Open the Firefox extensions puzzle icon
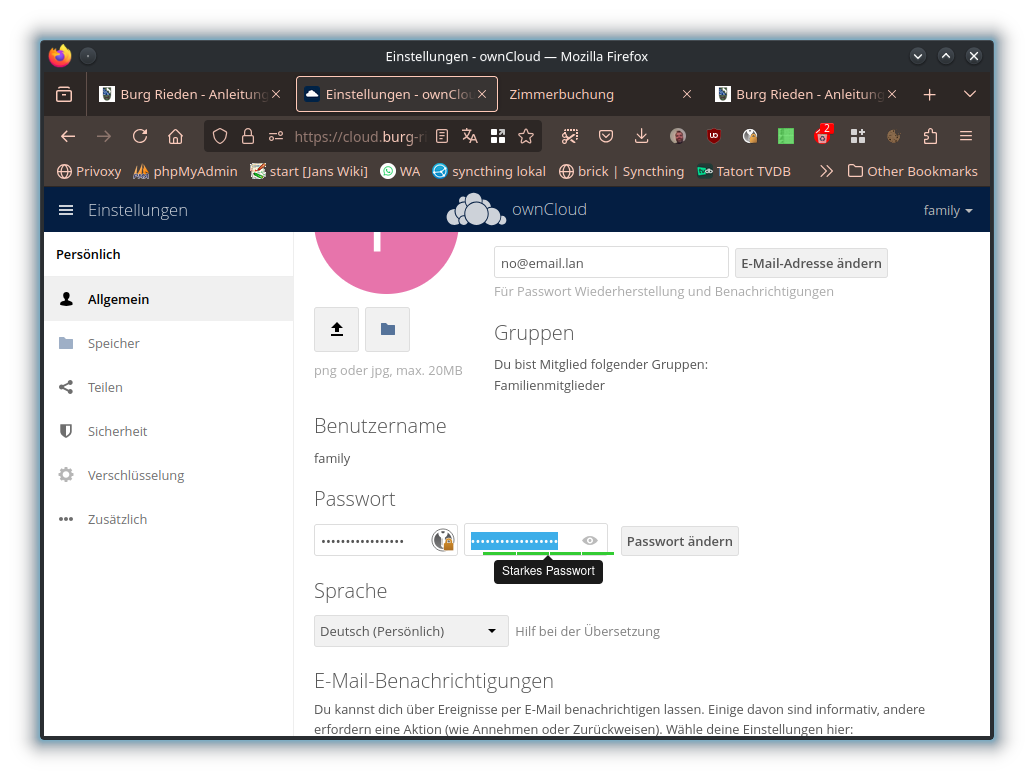The width and height of the screenshot is (1034, 780). click(x=930, y=136)
